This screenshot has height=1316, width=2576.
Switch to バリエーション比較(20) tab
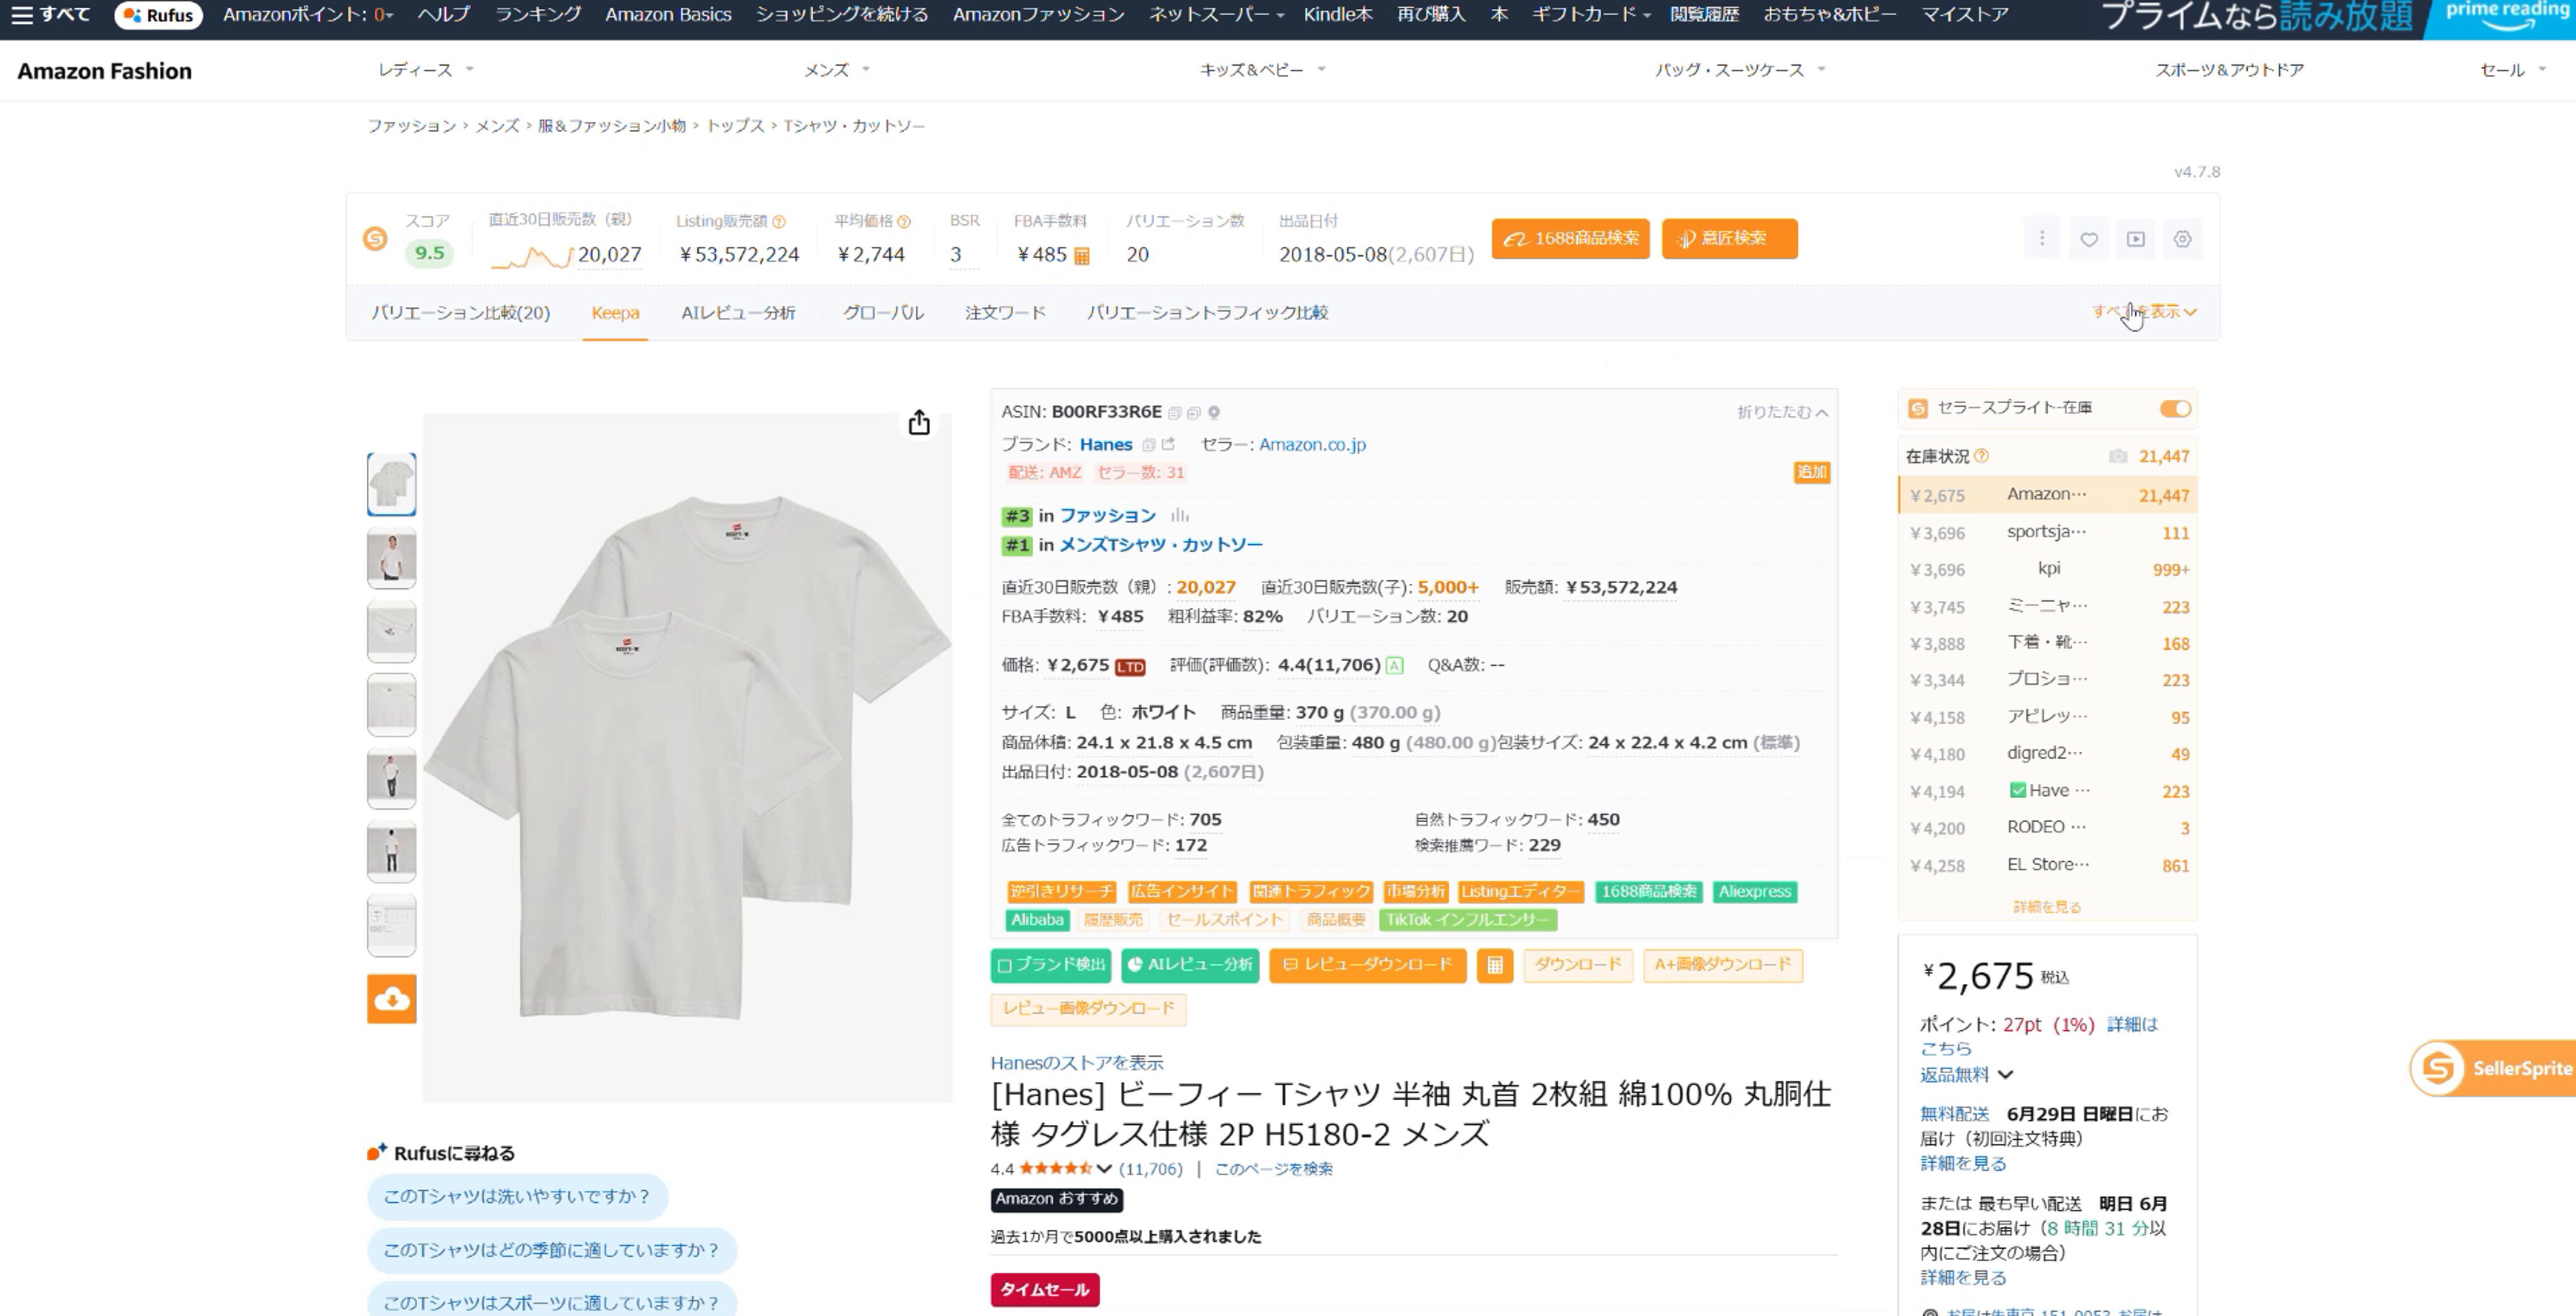coord(461,313)
